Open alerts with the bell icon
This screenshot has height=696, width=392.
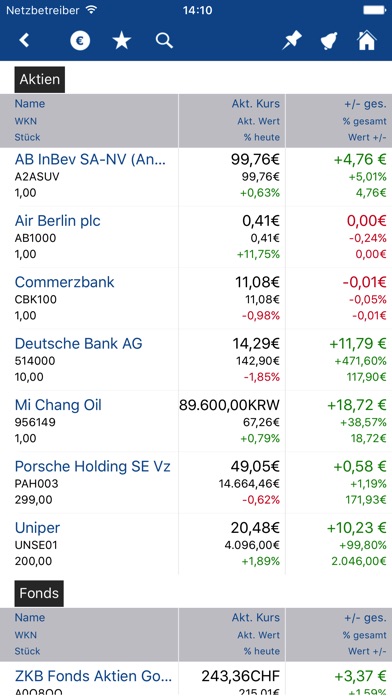(x=329, y=41)
